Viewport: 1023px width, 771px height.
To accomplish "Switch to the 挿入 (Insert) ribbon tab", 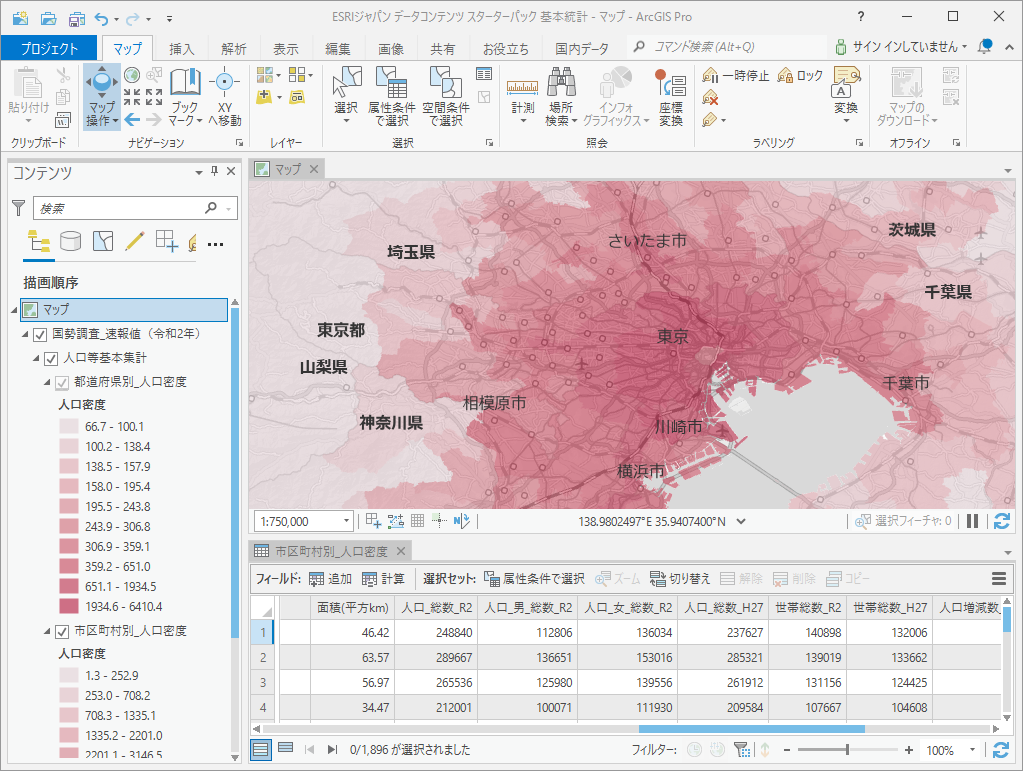I will [x=182, y=48].
